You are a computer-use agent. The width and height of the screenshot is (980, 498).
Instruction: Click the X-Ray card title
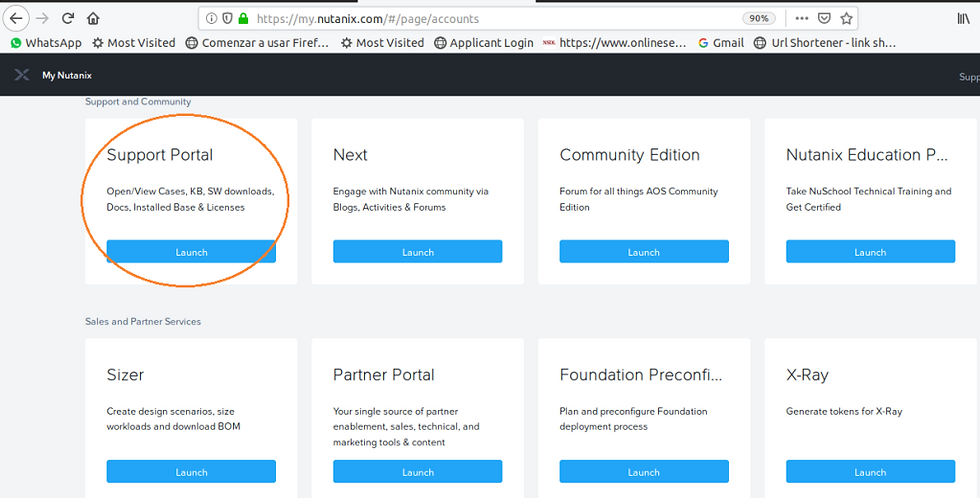(x=807, y=375)
